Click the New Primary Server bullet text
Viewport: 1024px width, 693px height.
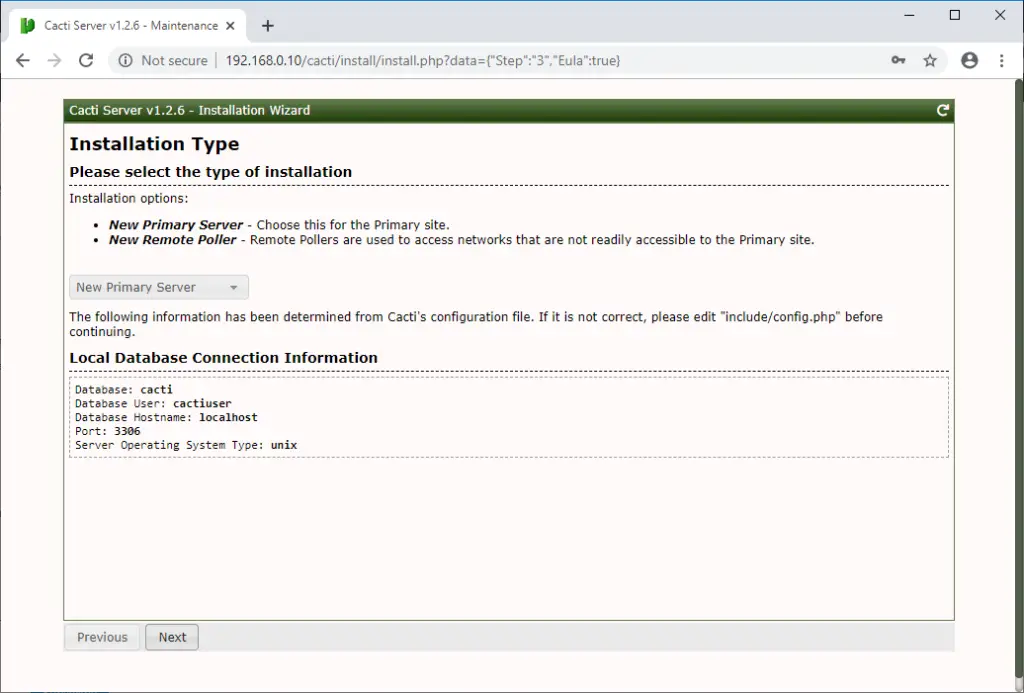176,225
